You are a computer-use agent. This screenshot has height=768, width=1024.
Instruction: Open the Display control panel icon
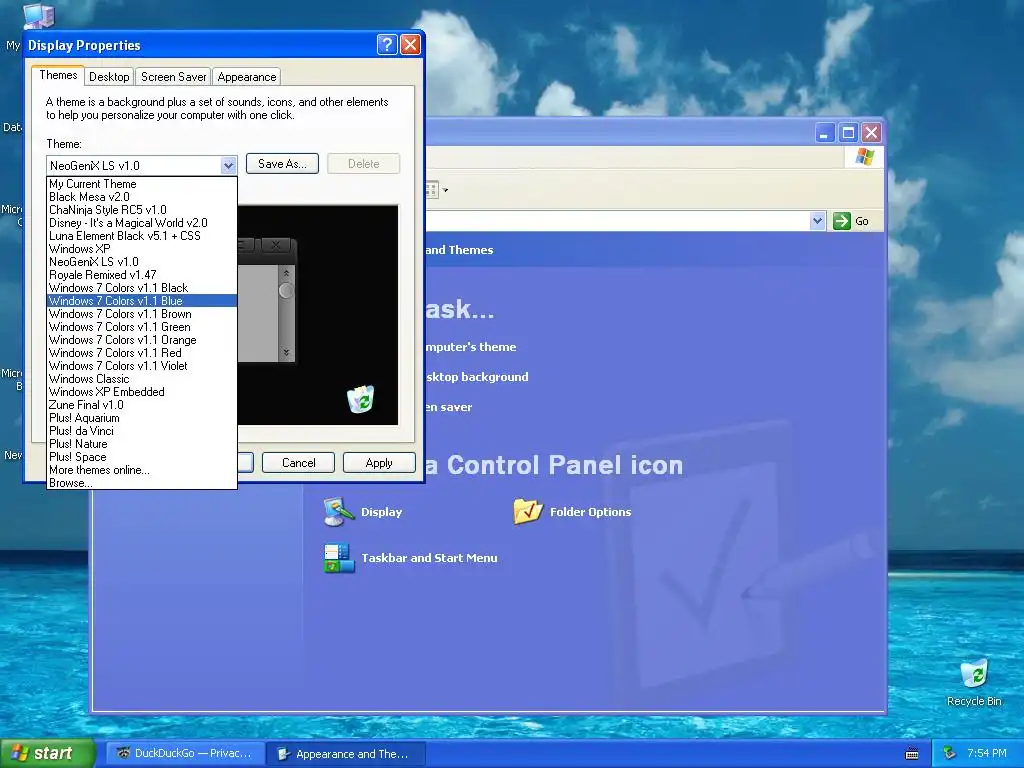pos(339,512)
